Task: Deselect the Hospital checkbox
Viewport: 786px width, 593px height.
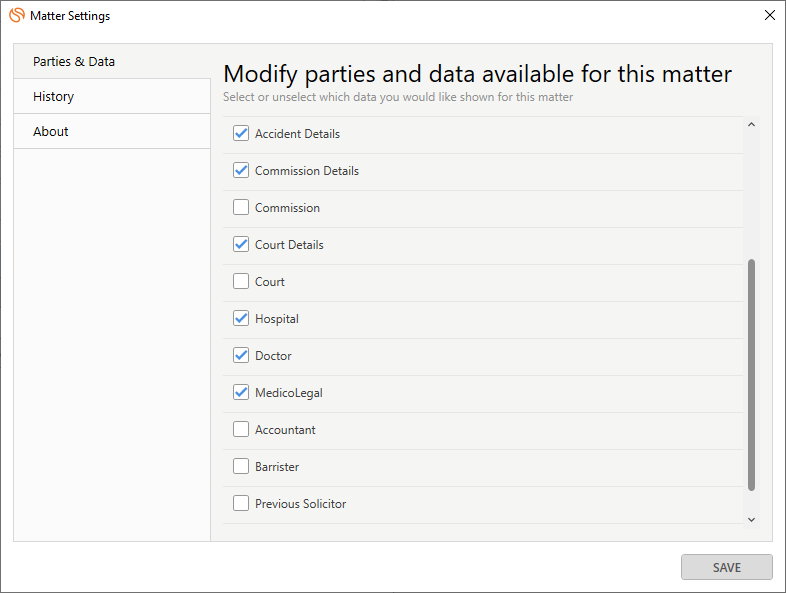Action: pos(241,318)
